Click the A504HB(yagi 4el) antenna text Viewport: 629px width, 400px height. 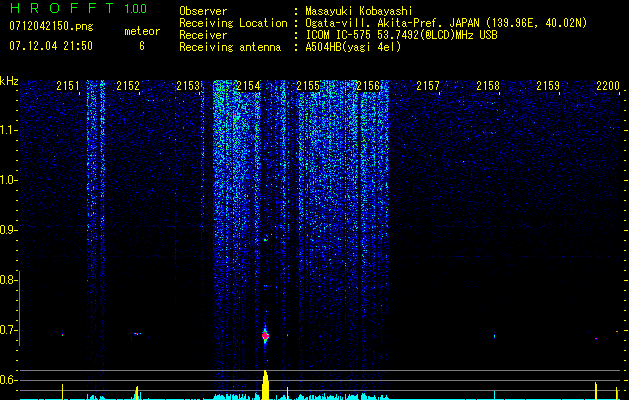click(353, 47)
